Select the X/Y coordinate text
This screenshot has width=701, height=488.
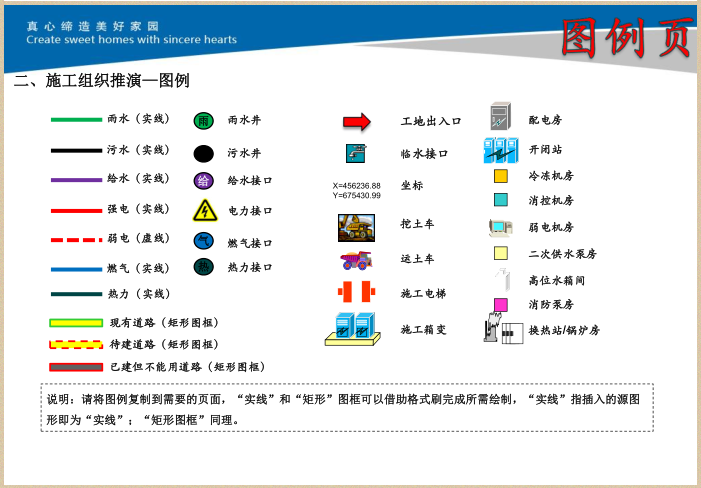pos(356,190)
